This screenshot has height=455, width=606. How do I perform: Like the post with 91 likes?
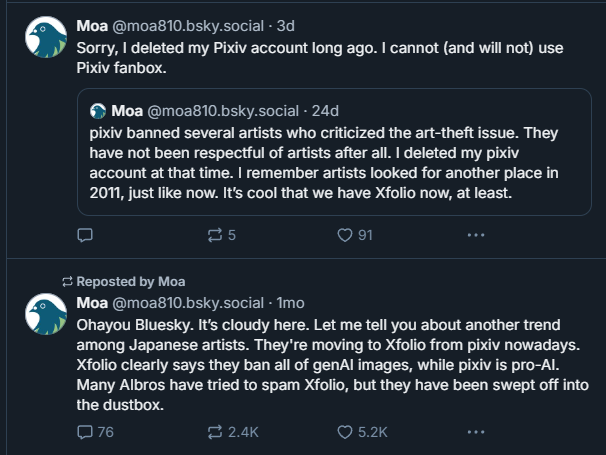(345, 235)
